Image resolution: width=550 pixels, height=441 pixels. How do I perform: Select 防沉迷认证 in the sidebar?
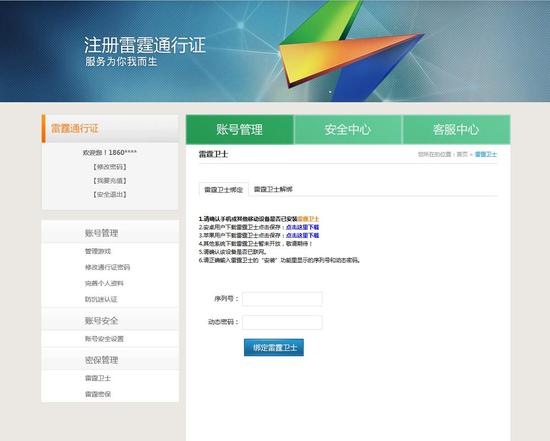(x=101, y=299)
